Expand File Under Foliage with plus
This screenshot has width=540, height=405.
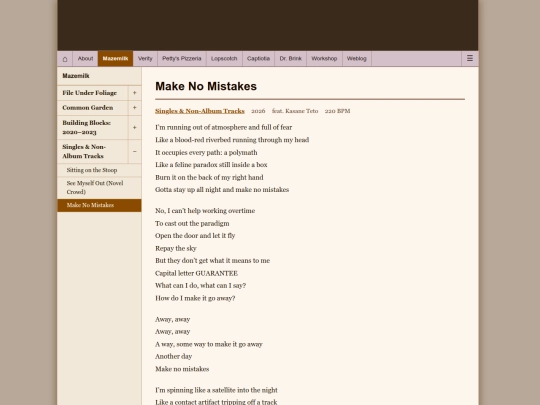(x=135, y=93)
